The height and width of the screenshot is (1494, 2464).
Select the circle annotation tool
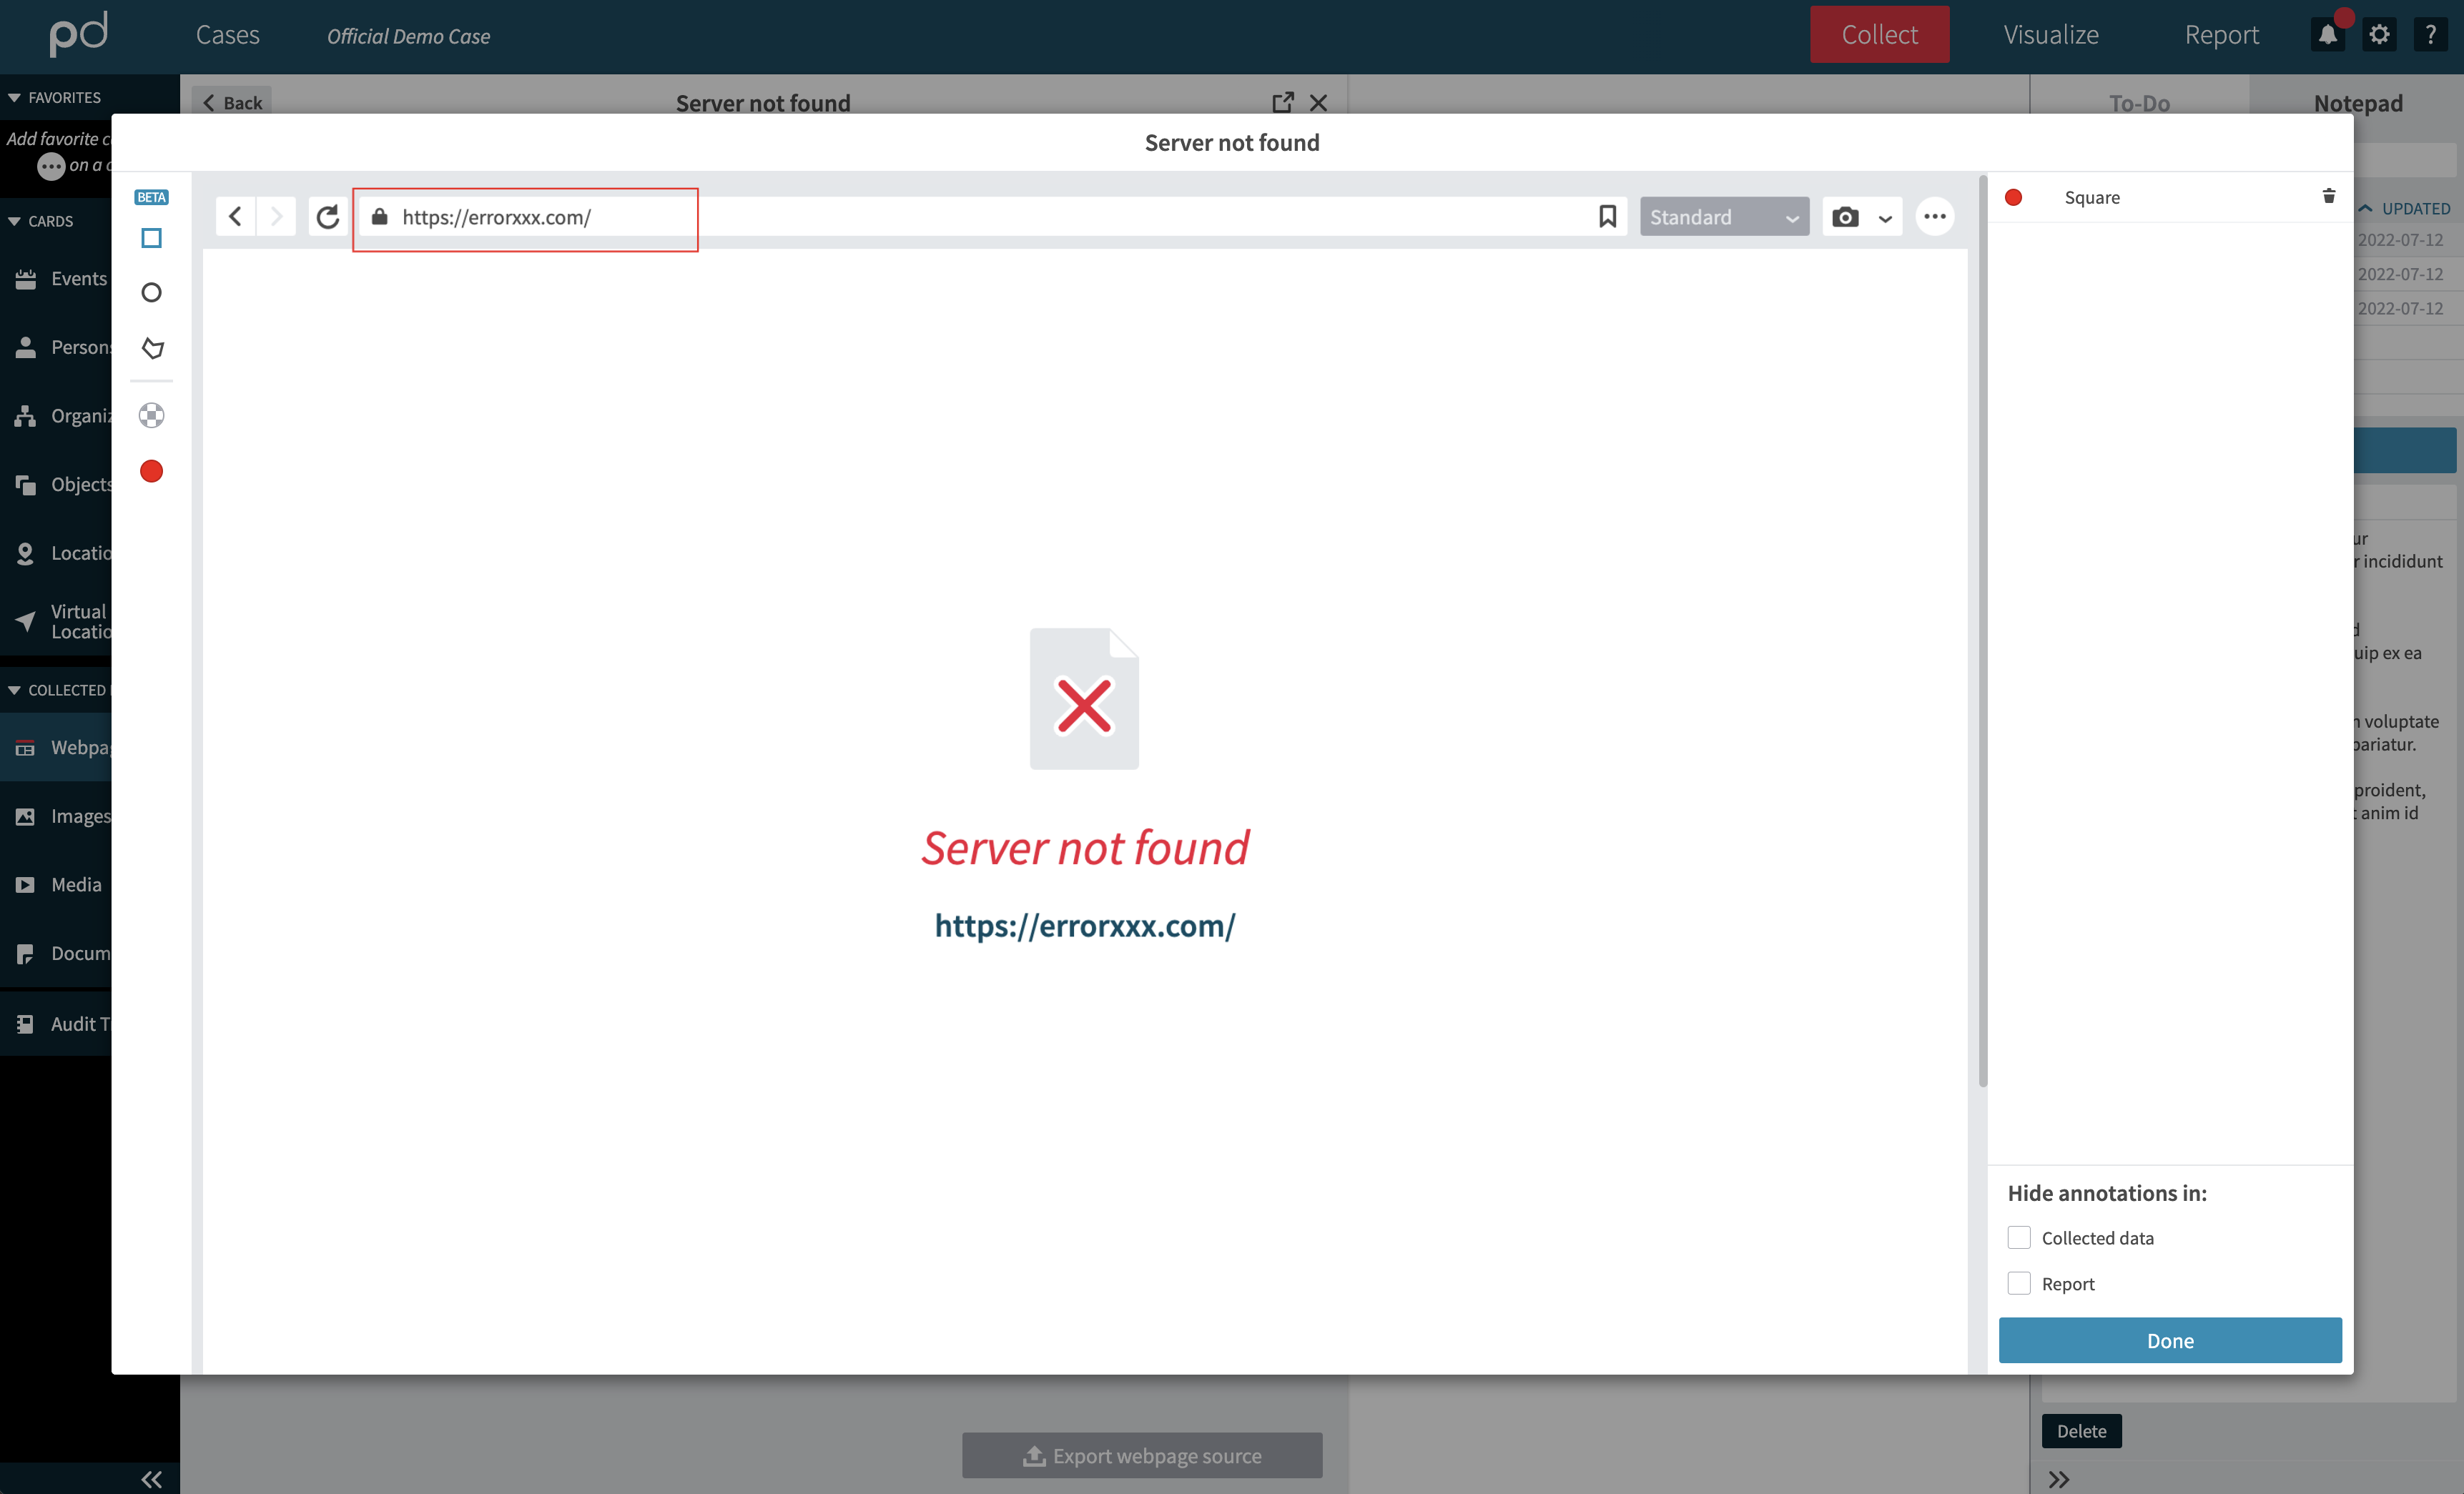tap(151, 293)
